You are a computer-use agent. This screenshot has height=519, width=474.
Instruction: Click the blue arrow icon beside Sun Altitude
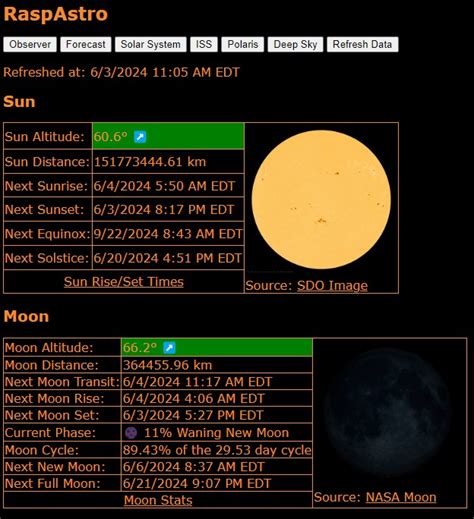tap(140, 137)
